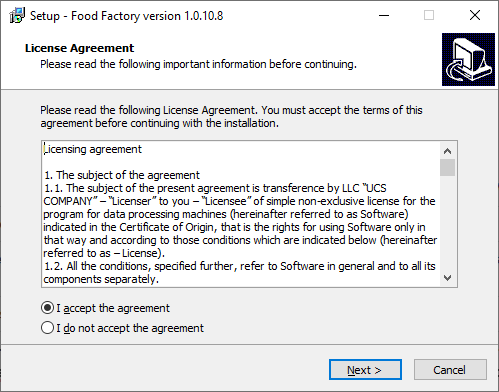The width and height of the screenshot is (499, 392).
Task: Proceed with the Next > button
Action: click(x=365, y=370)
